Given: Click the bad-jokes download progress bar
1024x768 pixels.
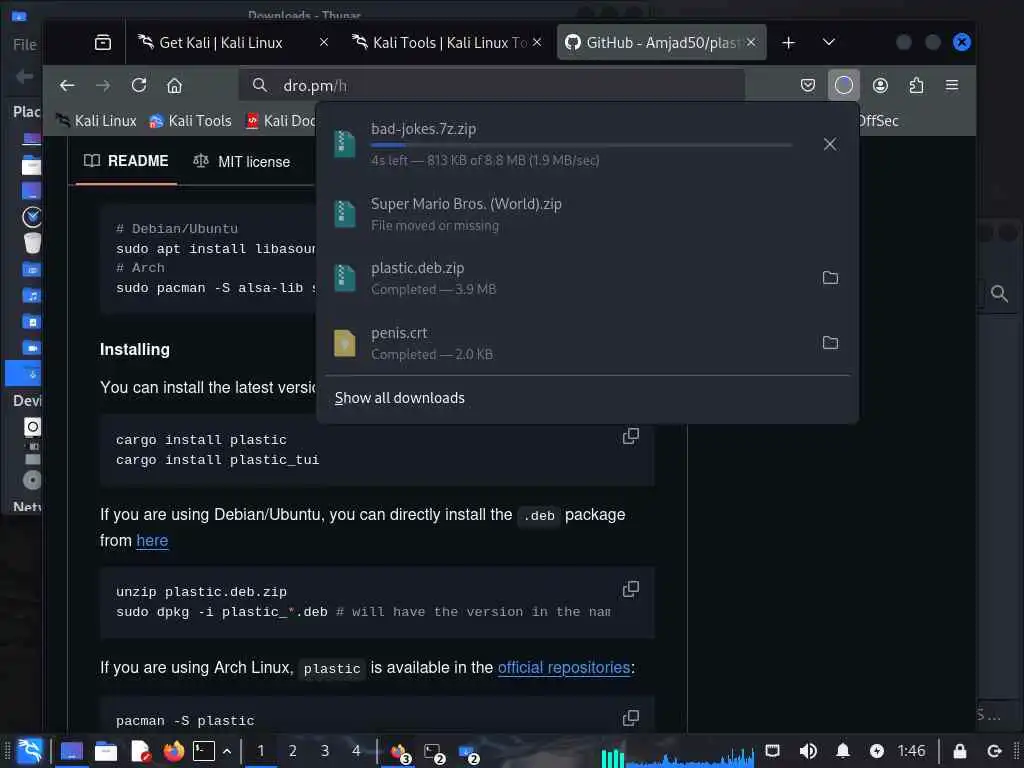Looking at the screenshot, I should [x=581, y=144].
